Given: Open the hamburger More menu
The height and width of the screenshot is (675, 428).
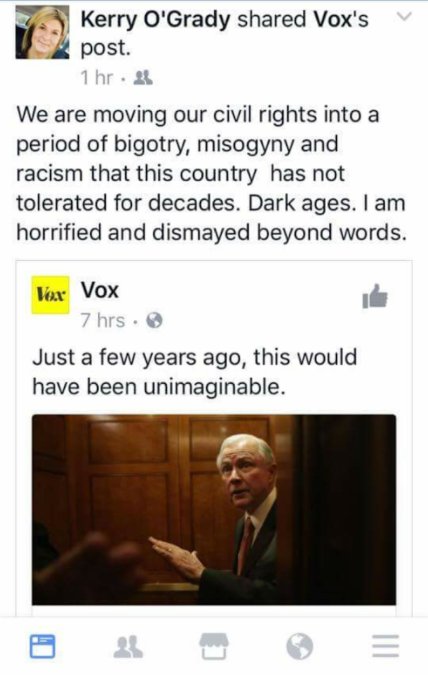Looking at the screenshot, I should tap(385, 646).
